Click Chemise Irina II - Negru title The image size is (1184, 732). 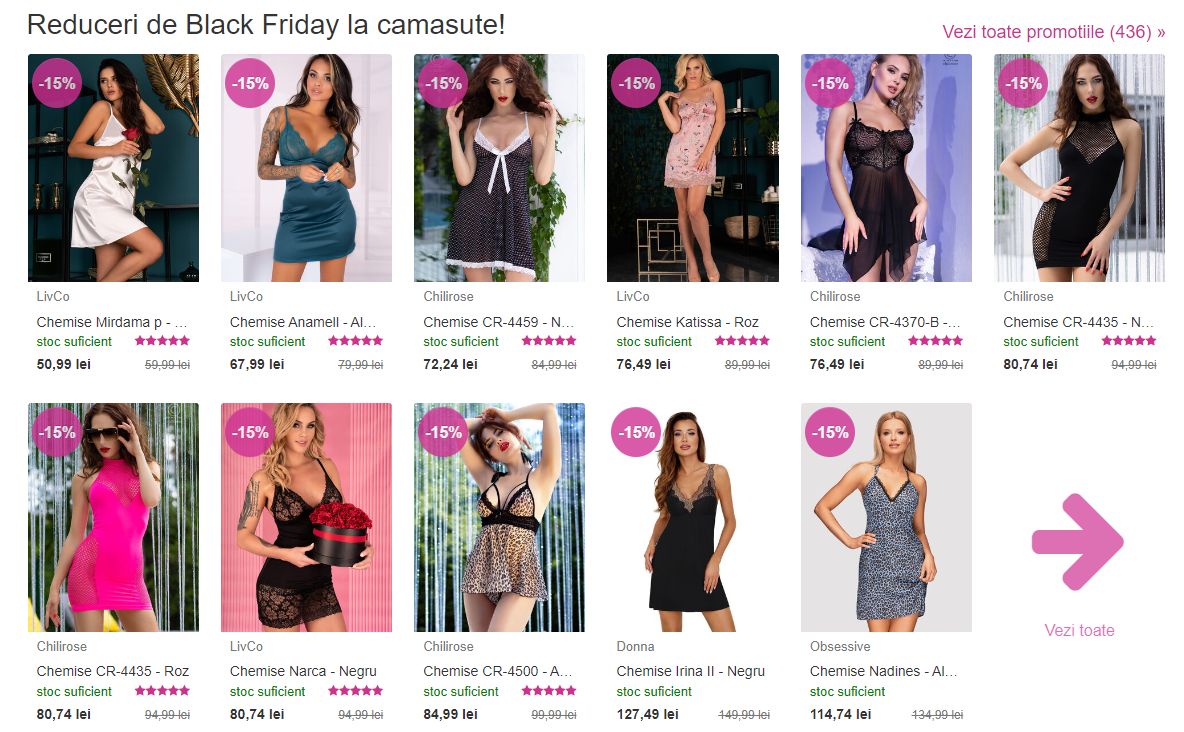click(x=690, y=671)
